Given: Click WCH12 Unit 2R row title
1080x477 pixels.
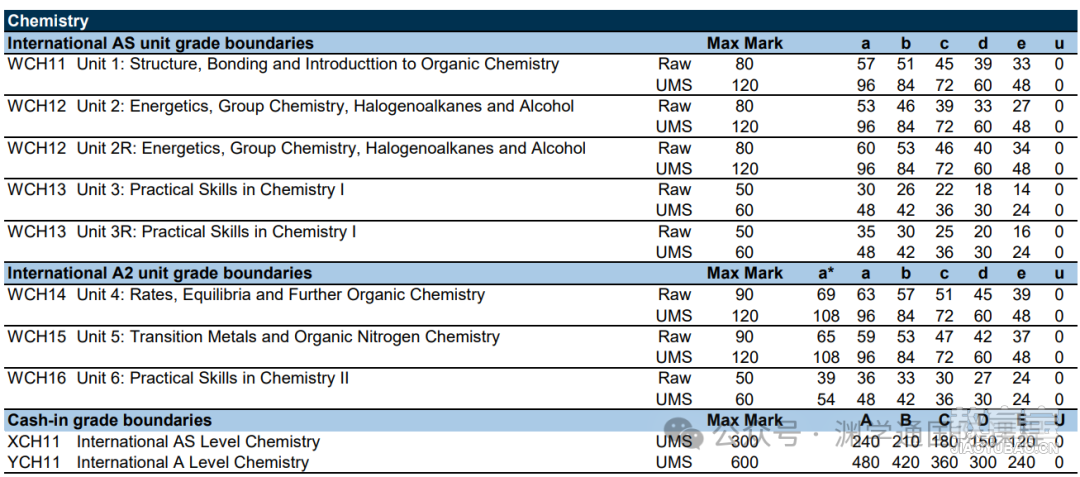Looking at the screenshot, I should tap(296, 148).
